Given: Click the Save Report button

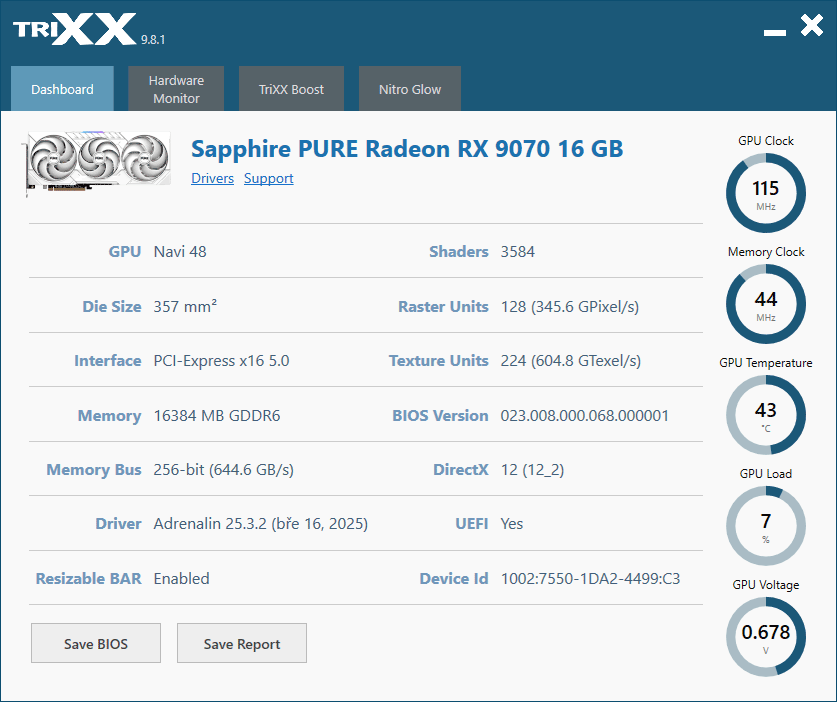Looking at the screenshot, I should 242,643.
